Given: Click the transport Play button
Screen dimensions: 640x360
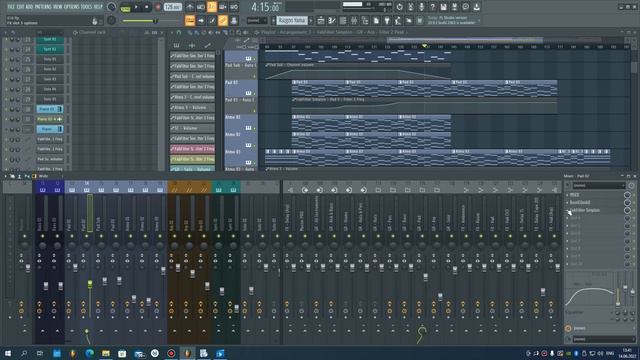Looking at the screenshot, I should pyautogui.click(x=136, y=7).
